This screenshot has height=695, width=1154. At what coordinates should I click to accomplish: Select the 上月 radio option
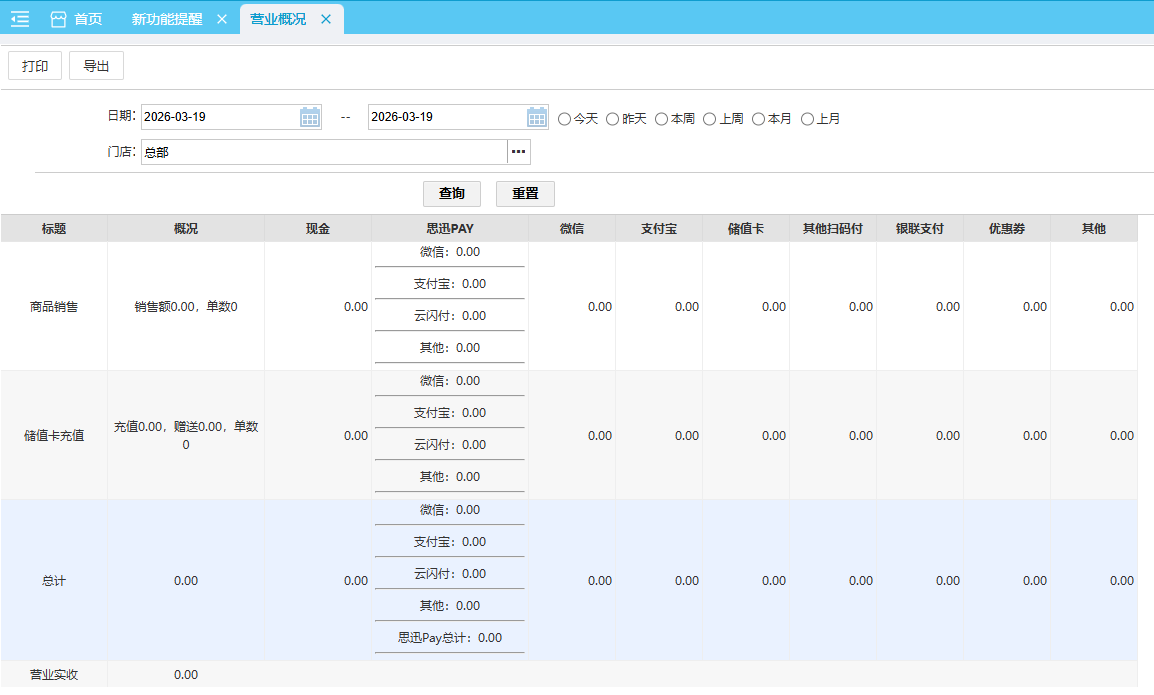tap(808, 119)
